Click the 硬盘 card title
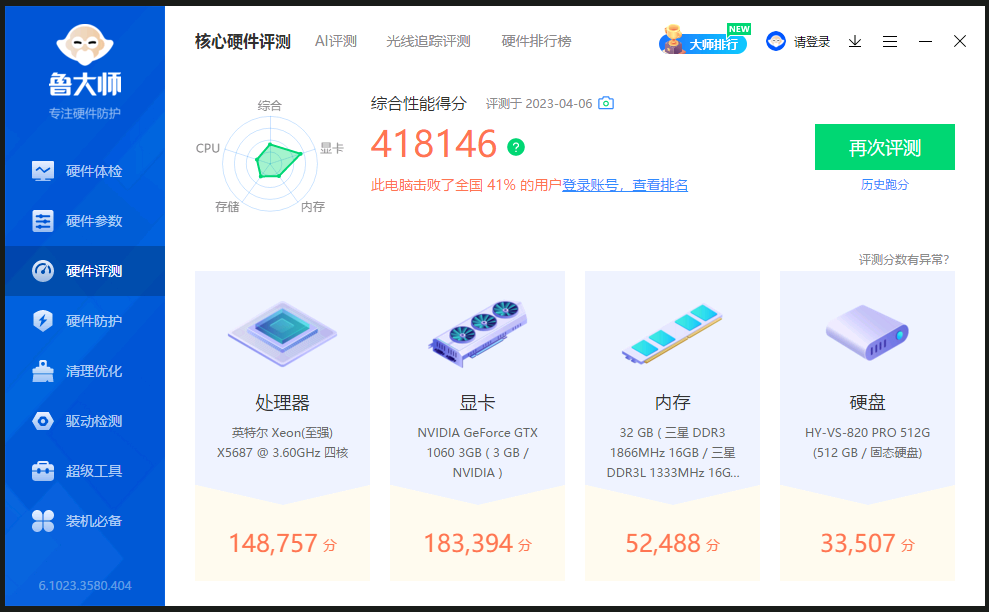 coord(867,402)
